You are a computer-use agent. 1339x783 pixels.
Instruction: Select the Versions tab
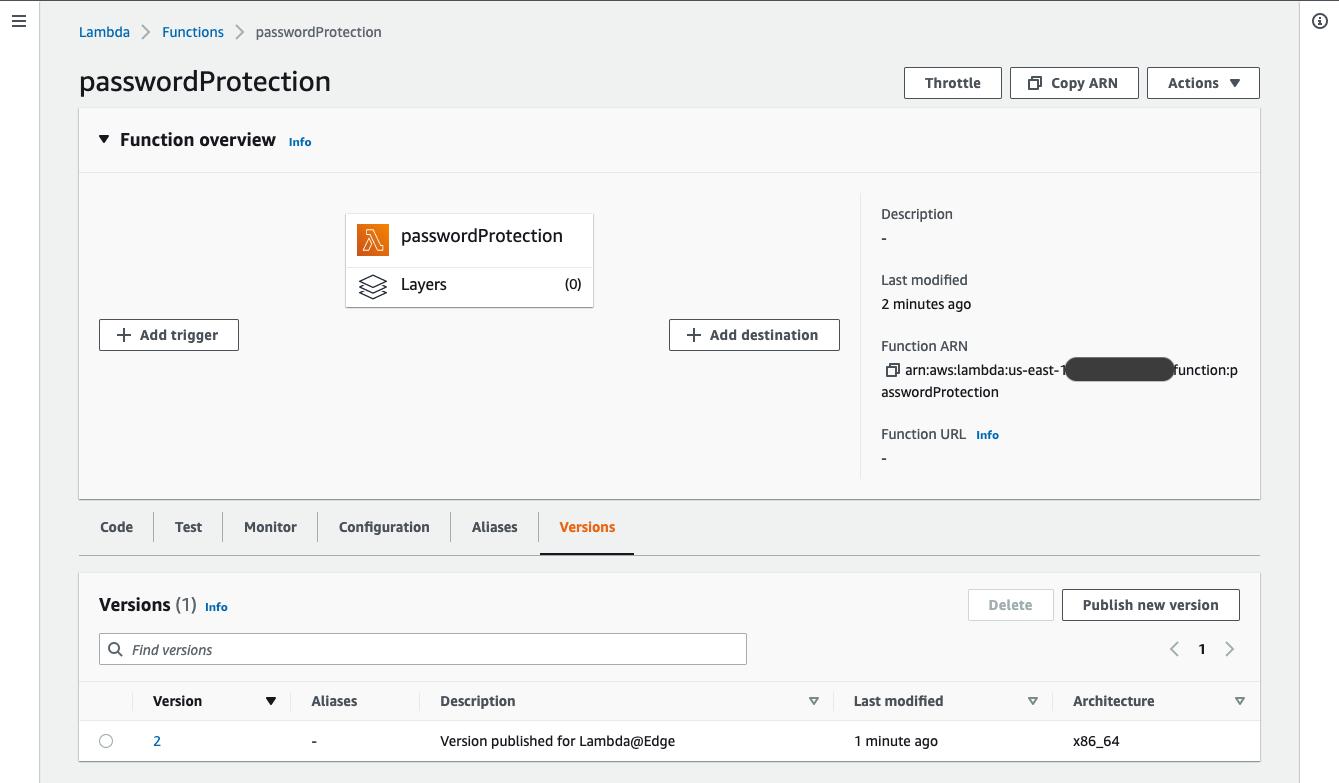click(587, 527)
